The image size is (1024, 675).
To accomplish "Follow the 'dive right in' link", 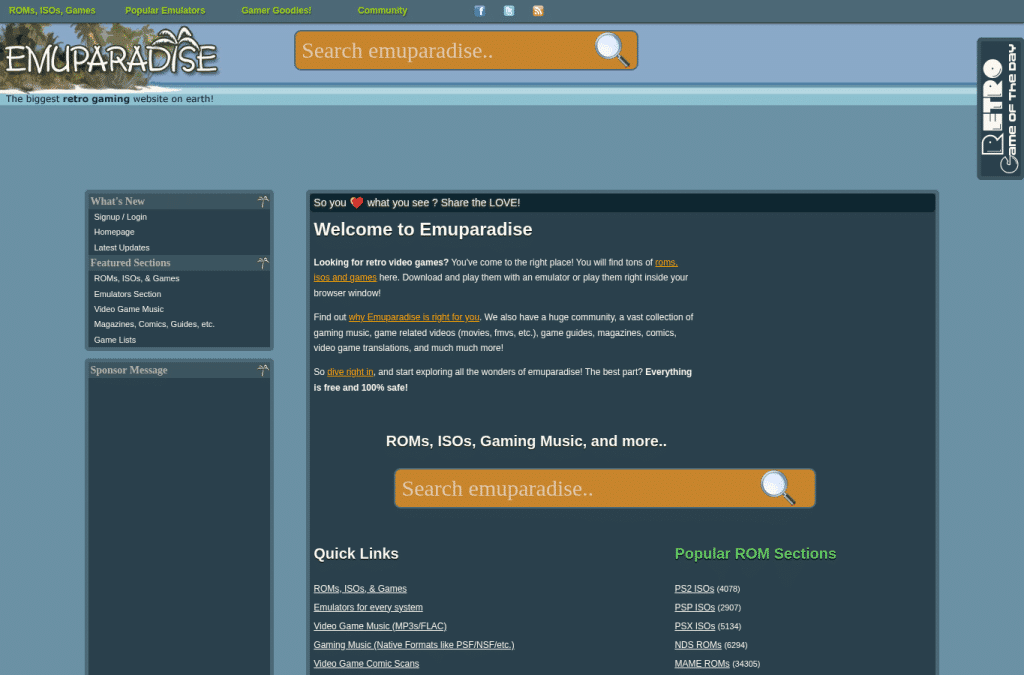I will coord(350,372).
